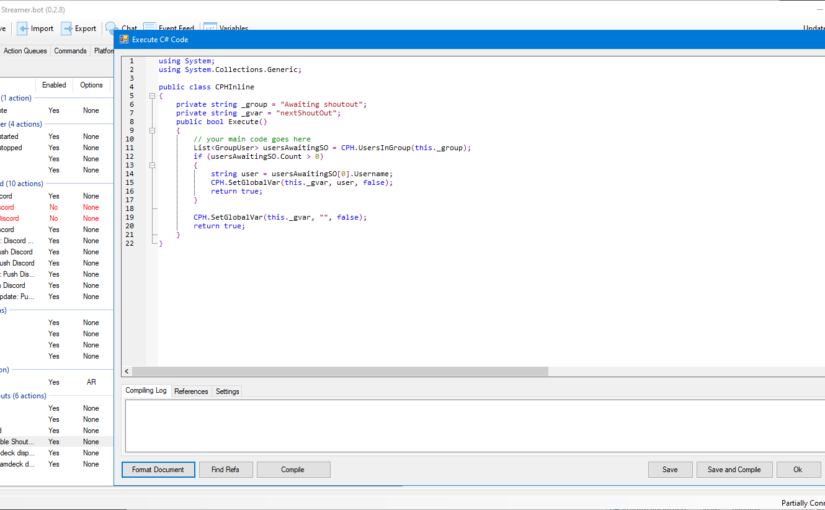The width and height of the screenshot is (825, 510).
Task: Switch to the Platforms tab behind the dialog
Action: 103,51
